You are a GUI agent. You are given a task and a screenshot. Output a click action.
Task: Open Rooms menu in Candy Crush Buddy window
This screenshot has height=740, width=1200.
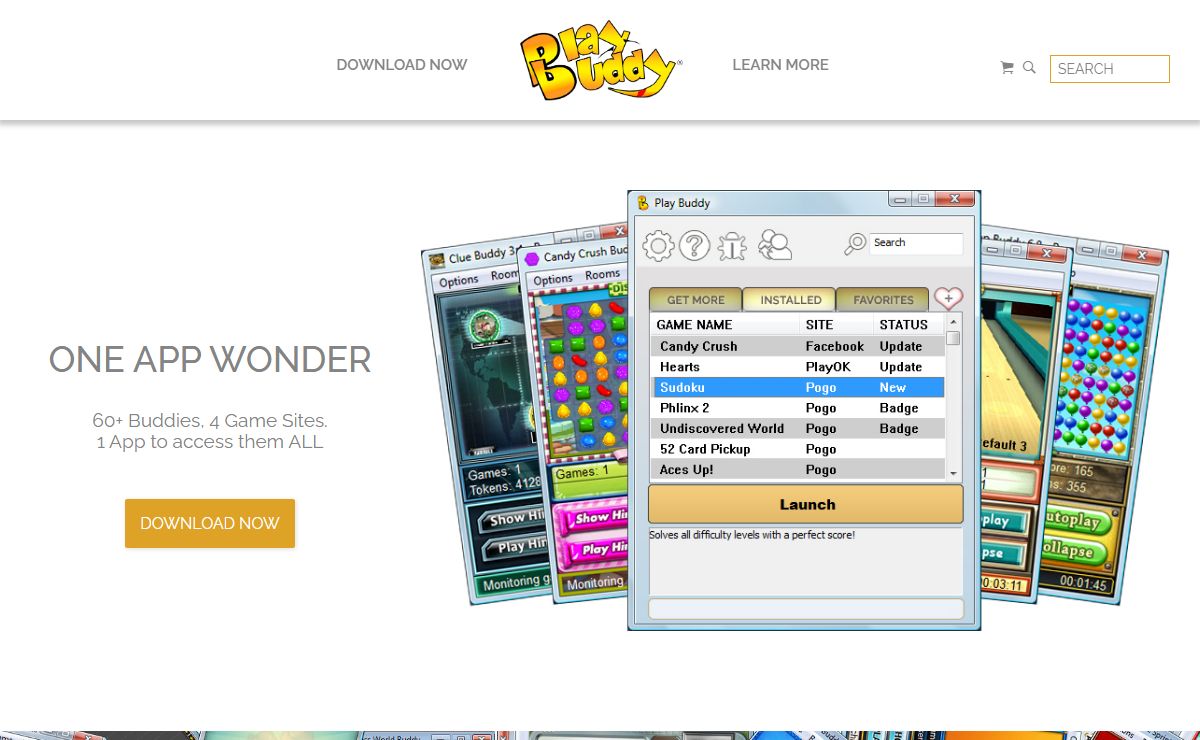tap(602, 274)
